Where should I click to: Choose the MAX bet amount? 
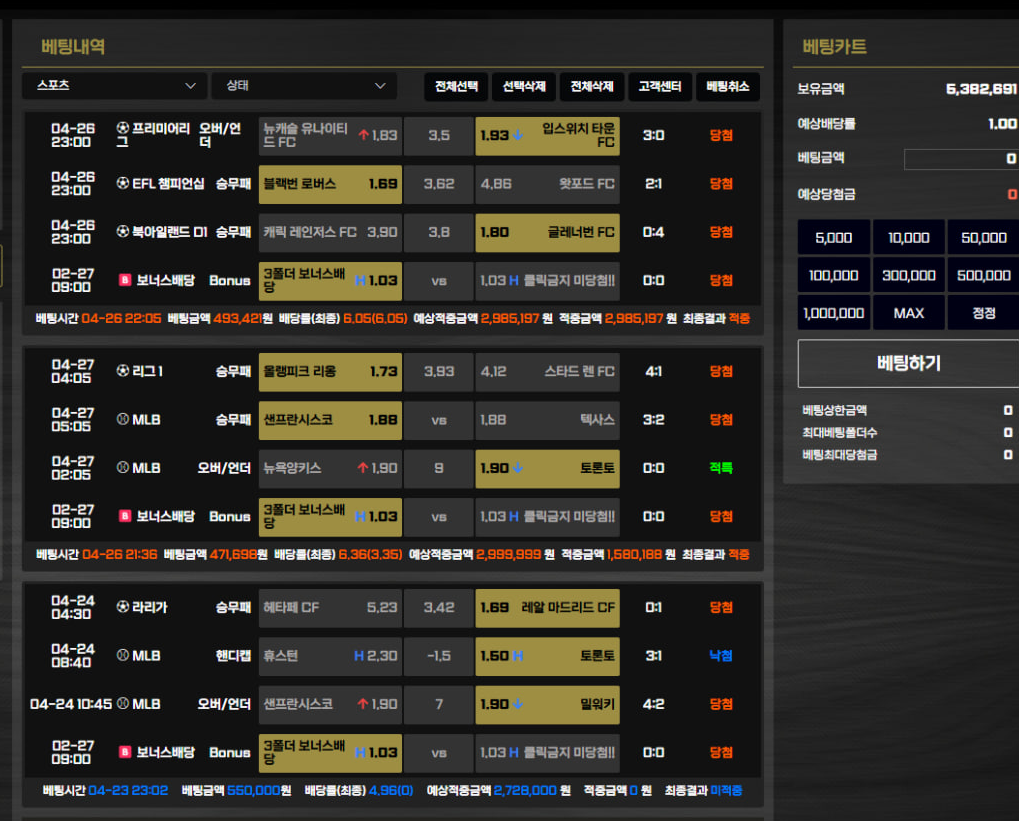(908, 313)
